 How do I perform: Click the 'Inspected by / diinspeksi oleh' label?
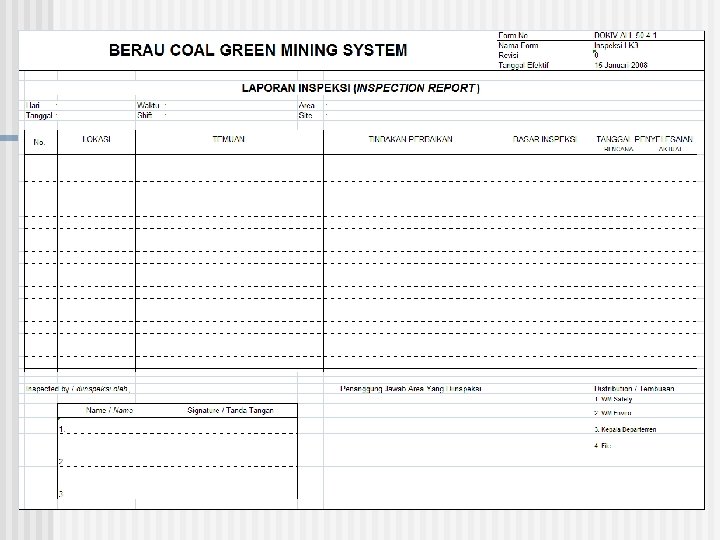[x=78, y=389]
